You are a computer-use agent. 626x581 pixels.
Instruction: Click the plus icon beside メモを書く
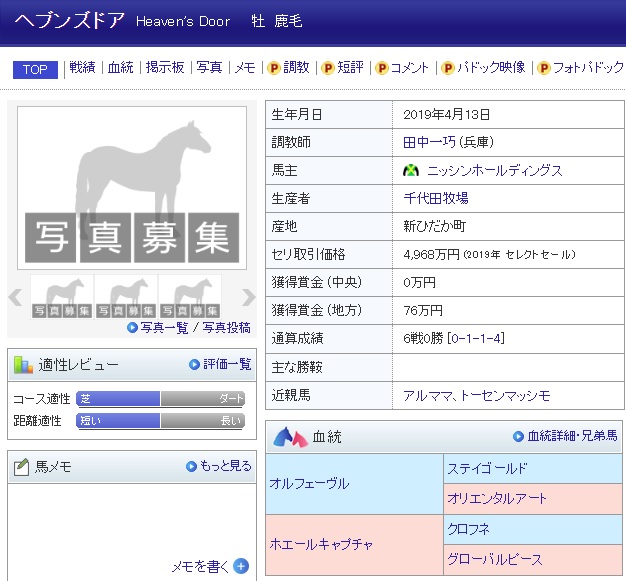[241, 567]
